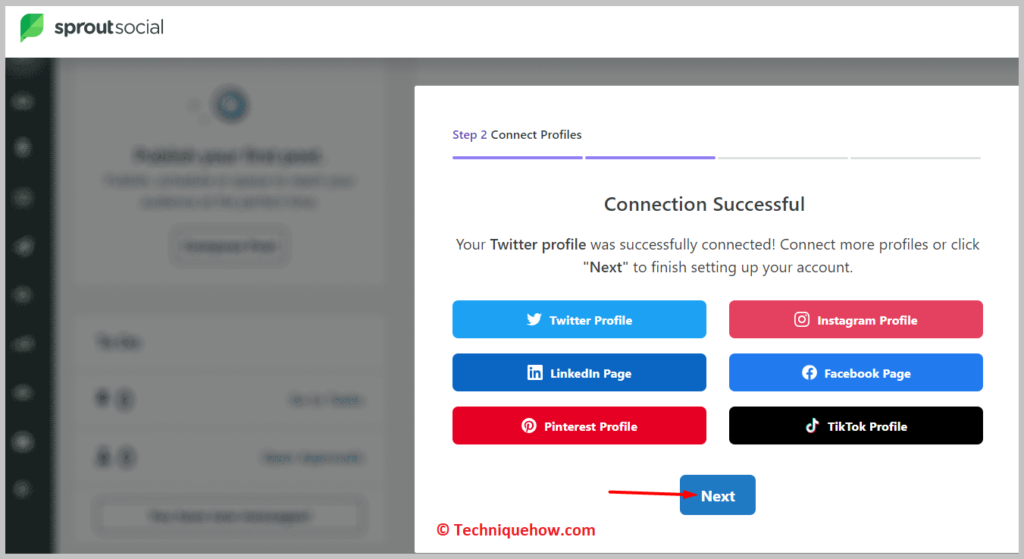Connect an Instagram Profile
Image resolution: width=1024 pixels, height=559 pixels.
click(x=856, y=319)
